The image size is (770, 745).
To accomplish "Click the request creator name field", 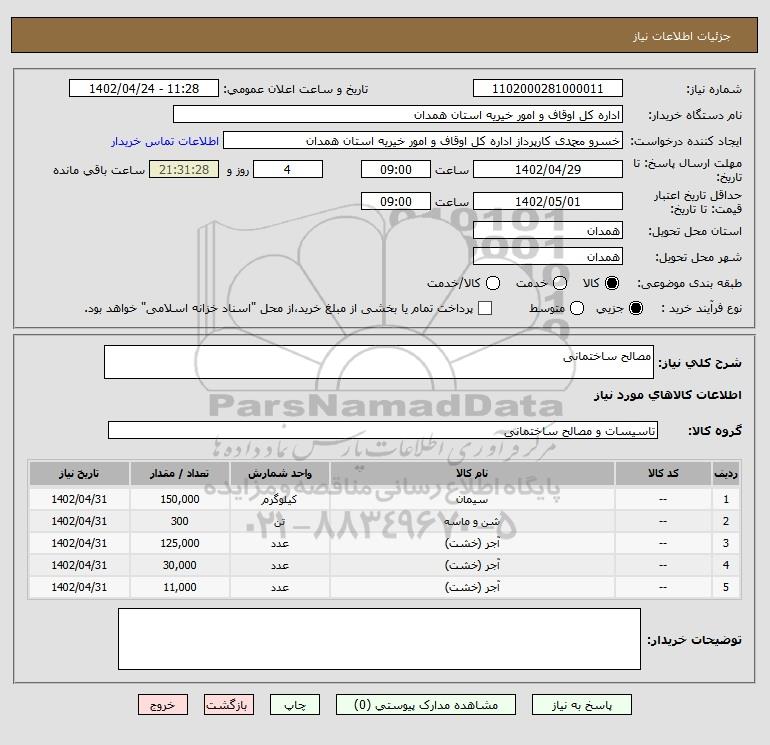I will click(x=423, y=140).
